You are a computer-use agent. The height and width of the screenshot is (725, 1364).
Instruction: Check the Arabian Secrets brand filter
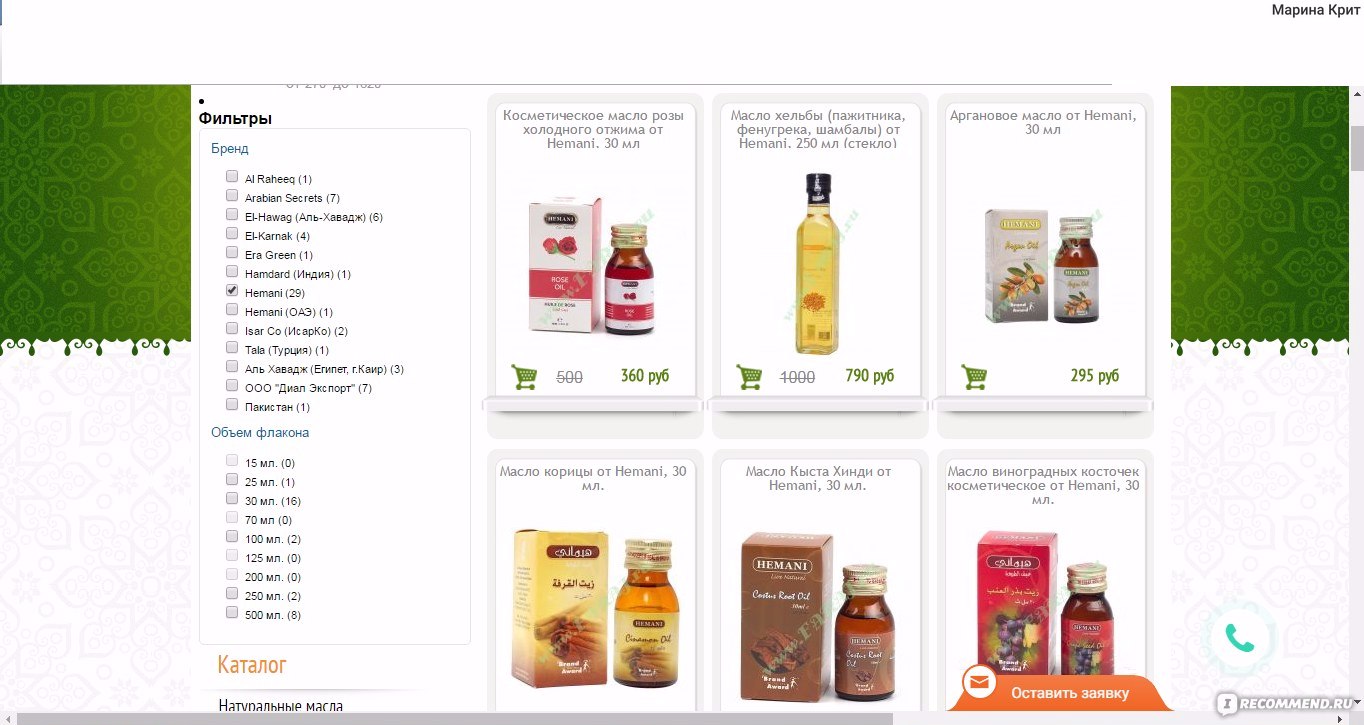pos(232,197)
